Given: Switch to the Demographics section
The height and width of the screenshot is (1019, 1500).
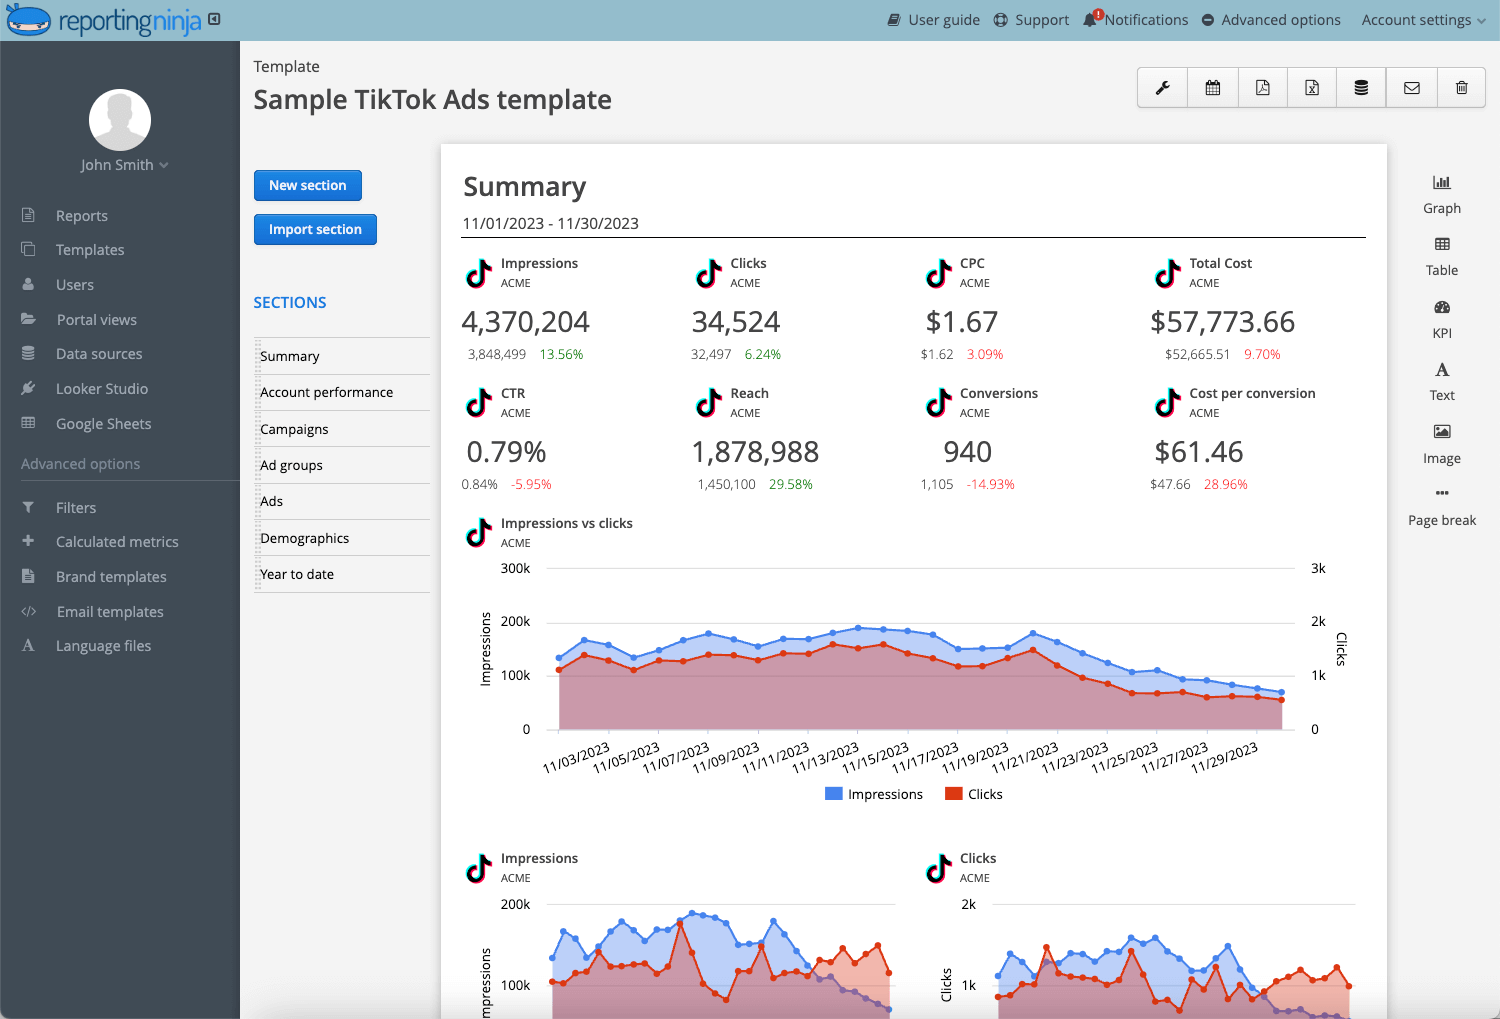Looking at the screenshot, I should [304, 537].
